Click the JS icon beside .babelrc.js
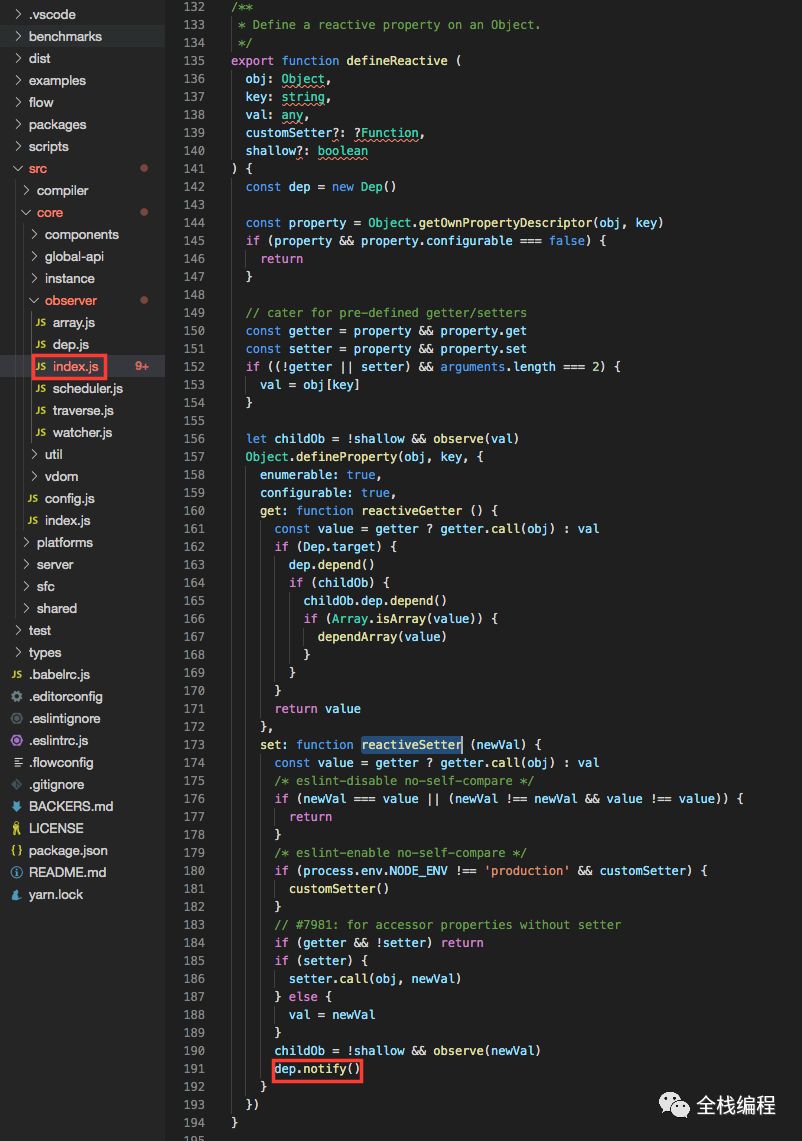This screenshot has width=802, height=1141. pos(17,675)
